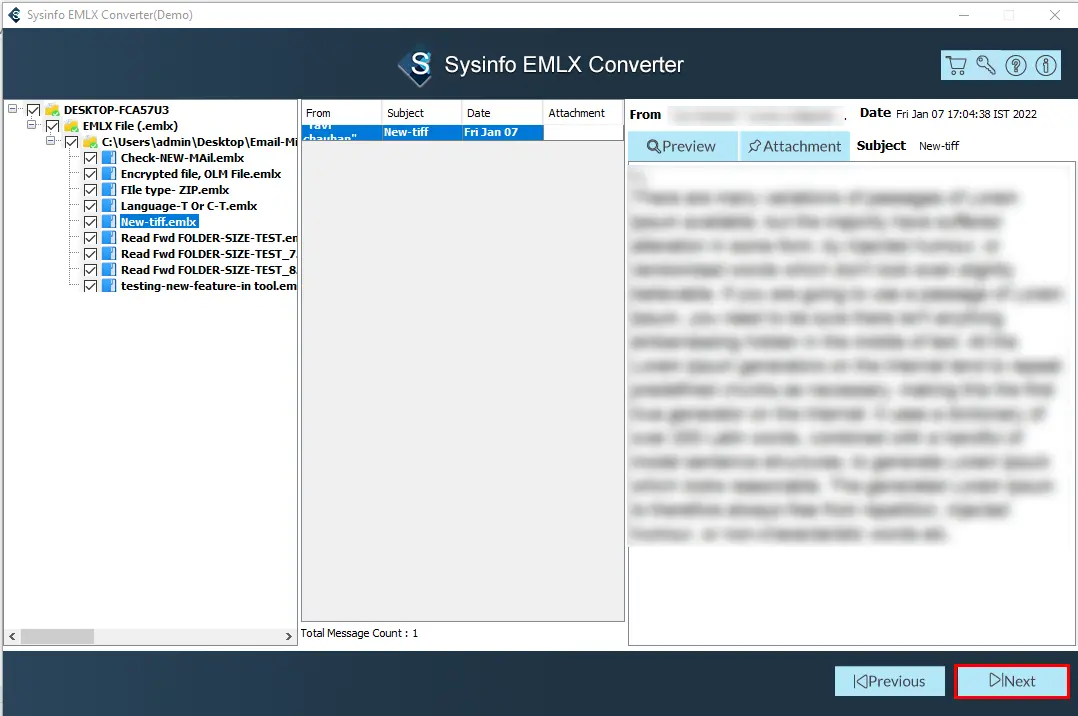The image size is (1078, 716).
Task: Click folder icon beside C:\Users\admin path
Action: click(90, 142)
